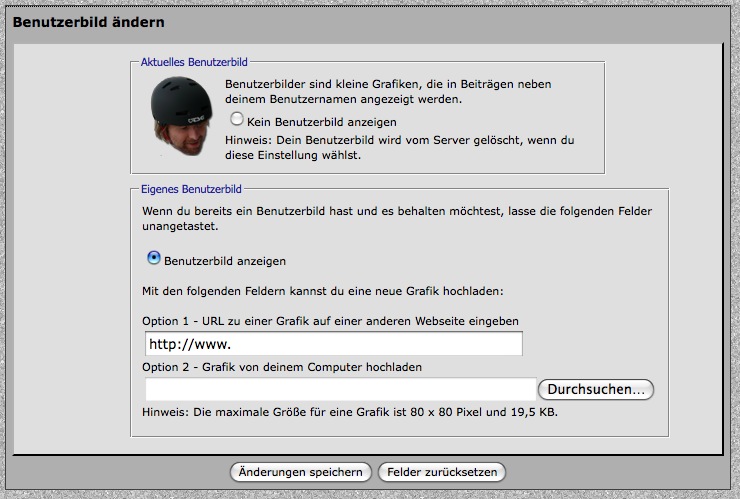Viewport: 740px width, 499px height.
Task: Click the Benutzerbild ändern heading
Action: (x=89, y=22)
